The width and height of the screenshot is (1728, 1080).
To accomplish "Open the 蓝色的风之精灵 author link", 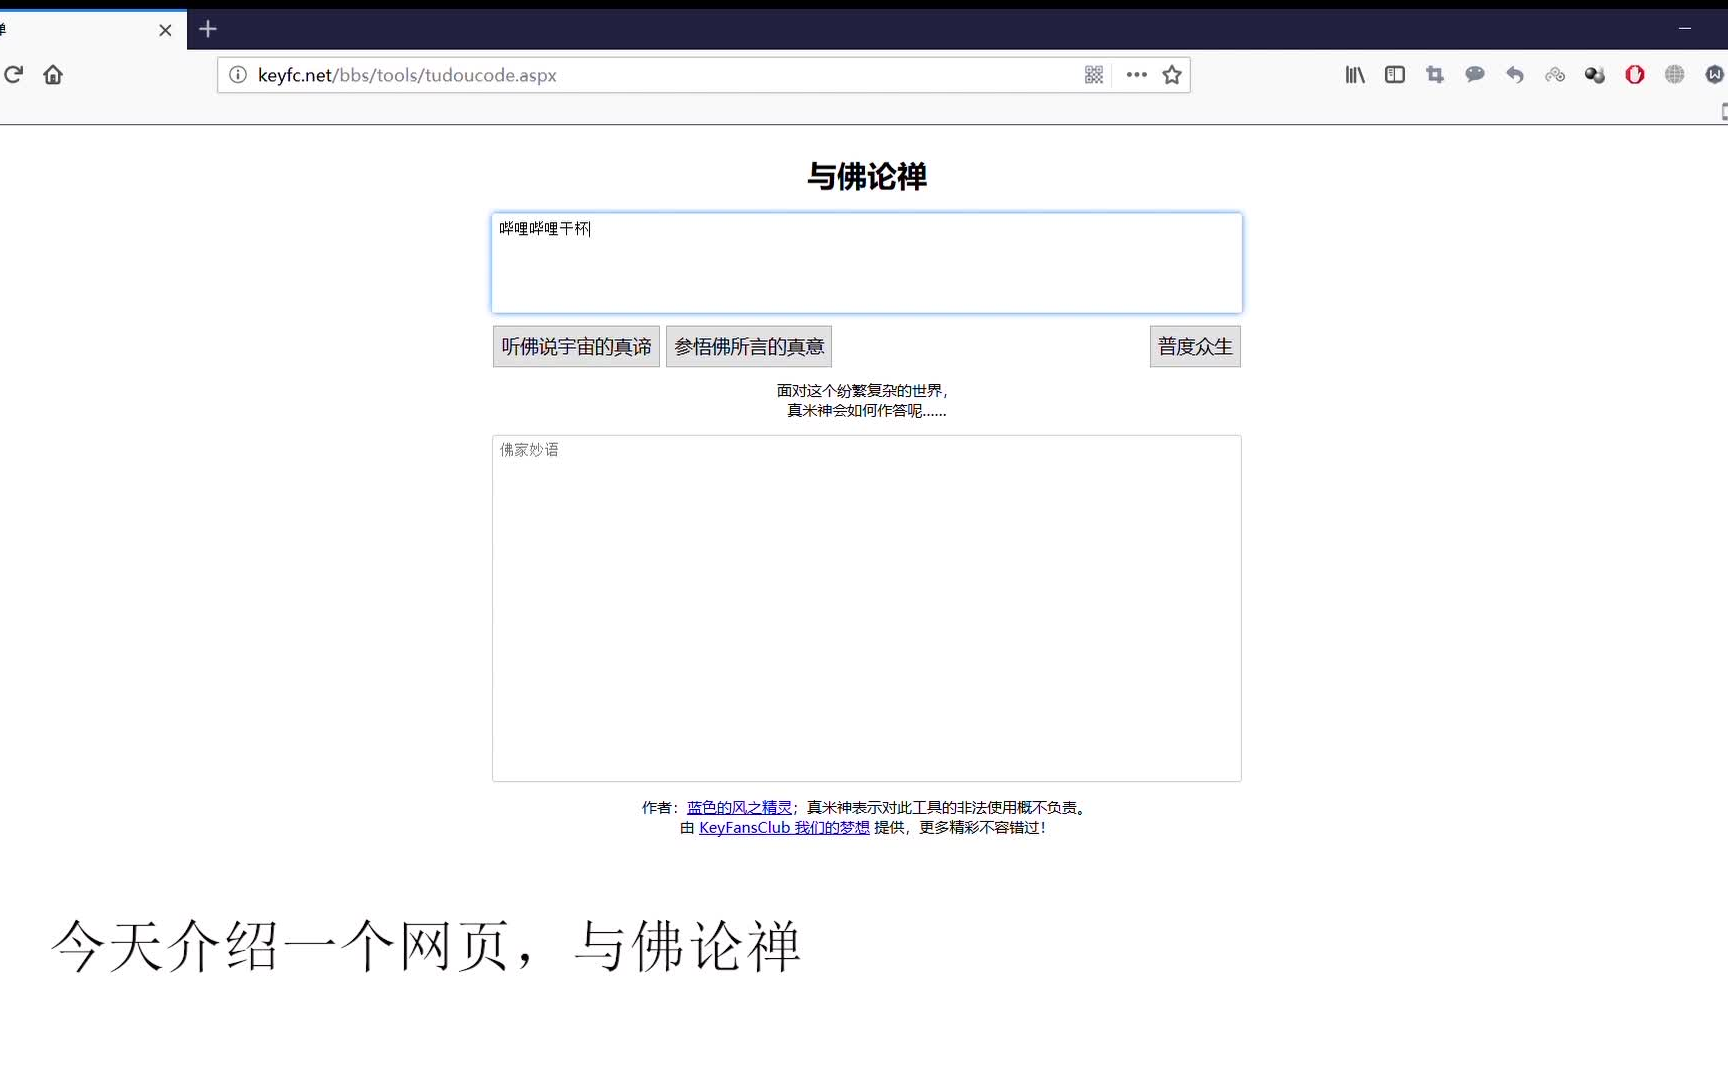I will coord(739,808).
